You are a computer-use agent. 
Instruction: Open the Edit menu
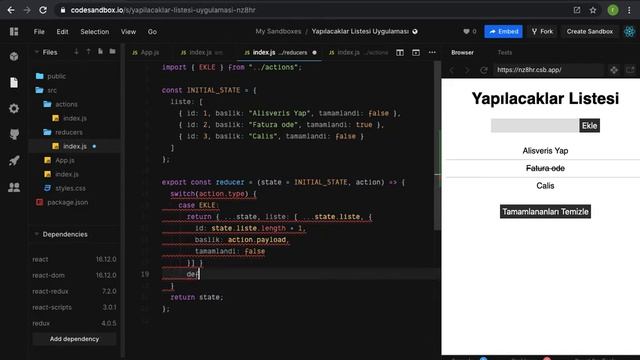click(62, 32)
